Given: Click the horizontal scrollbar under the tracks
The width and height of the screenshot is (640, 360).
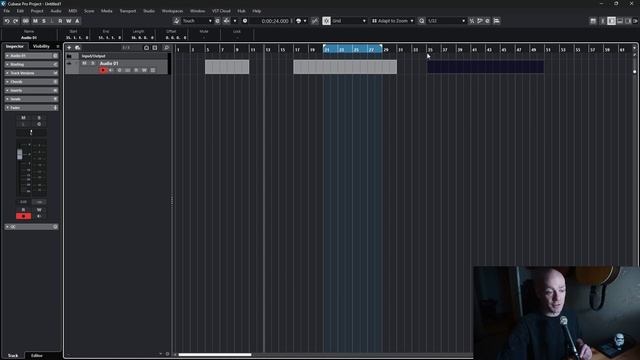Looking at the screenshot, I should [215, 355].
